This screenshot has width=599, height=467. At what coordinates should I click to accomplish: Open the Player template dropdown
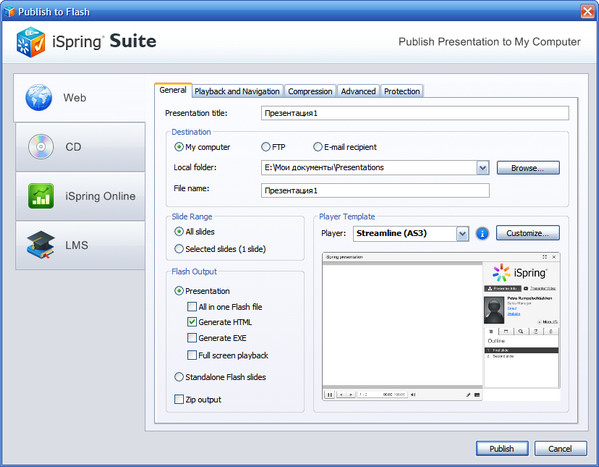462,234
